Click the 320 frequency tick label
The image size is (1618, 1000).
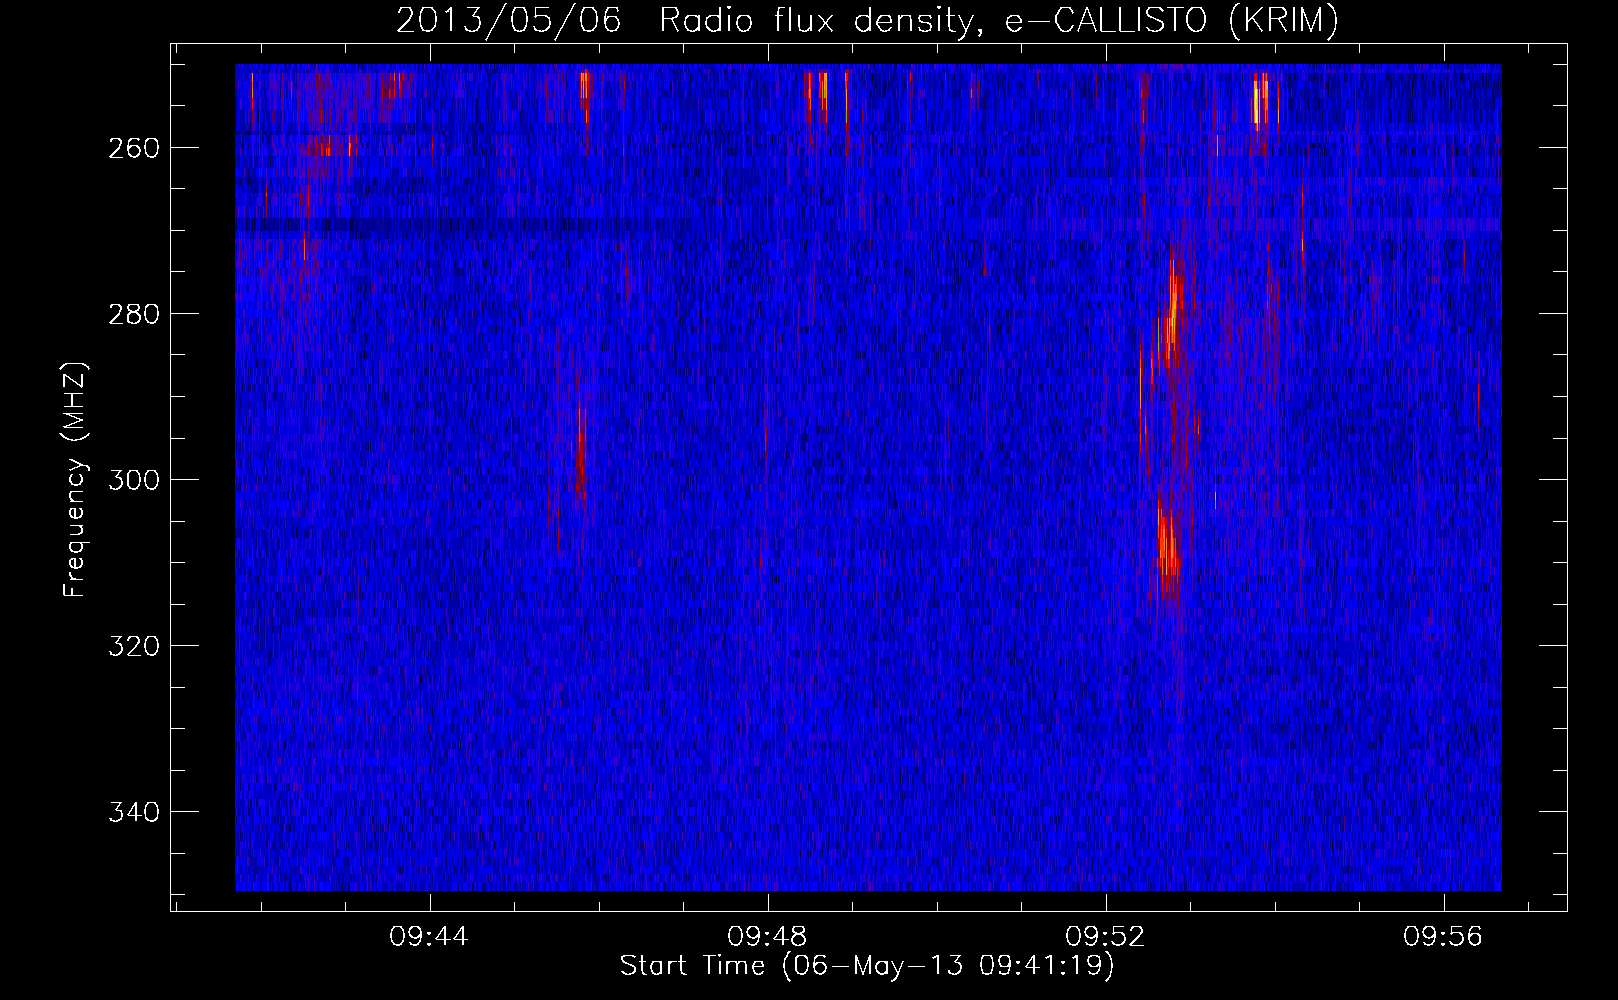click(x=134, y=646)
